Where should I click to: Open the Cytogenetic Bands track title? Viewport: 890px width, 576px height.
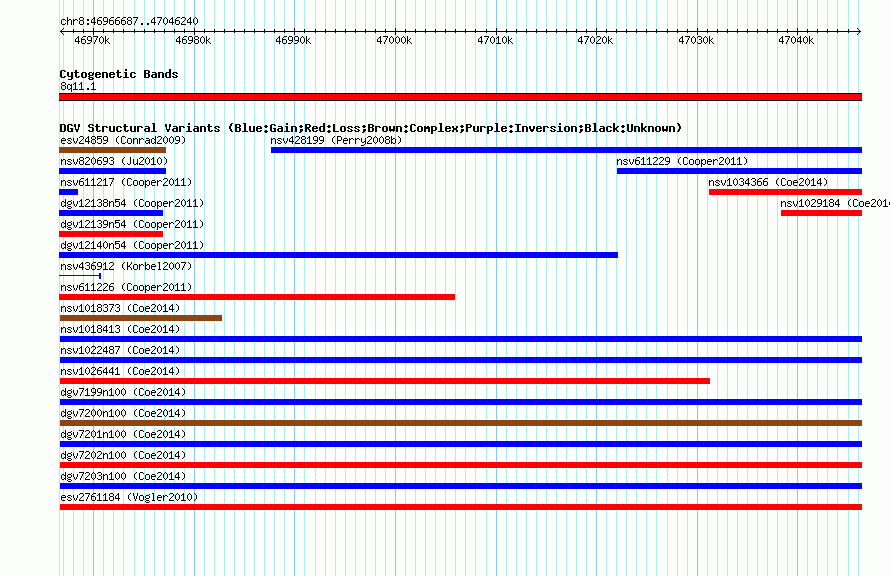coord(119,74)
